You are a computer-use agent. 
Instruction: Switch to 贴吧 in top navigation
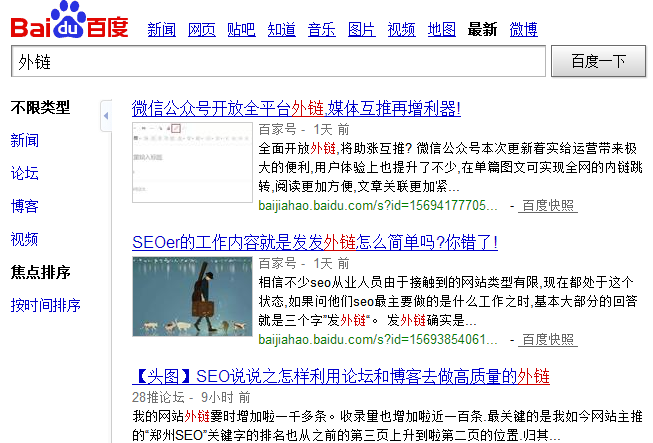[242, 29]
